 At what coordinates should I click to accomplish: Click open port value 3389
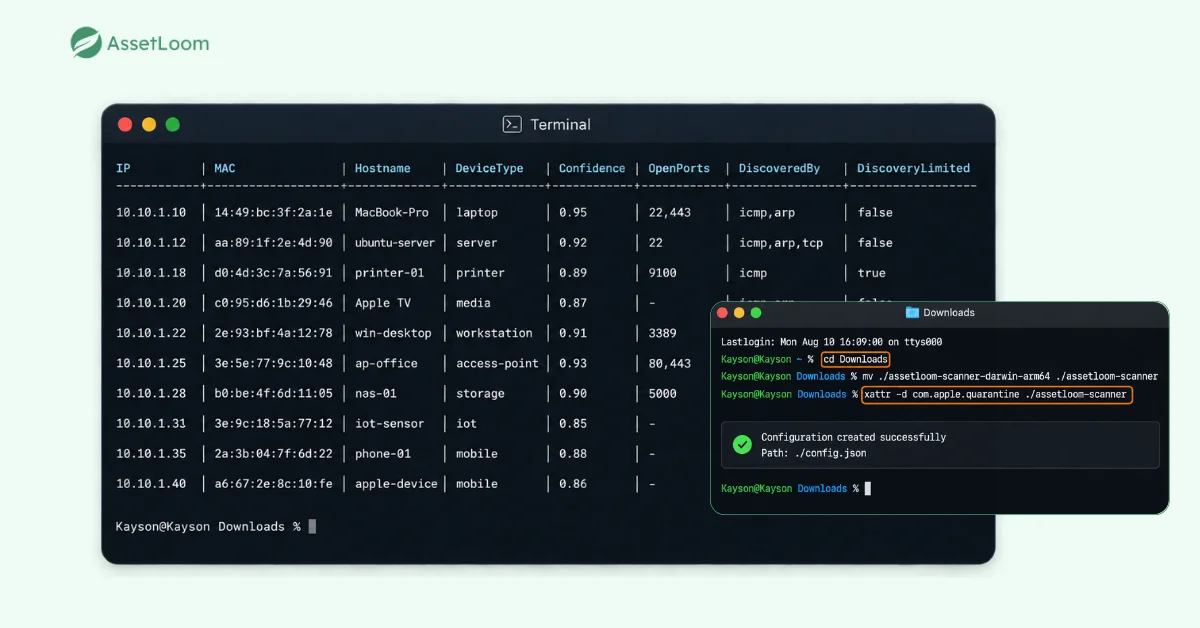[x=663, y=333]
